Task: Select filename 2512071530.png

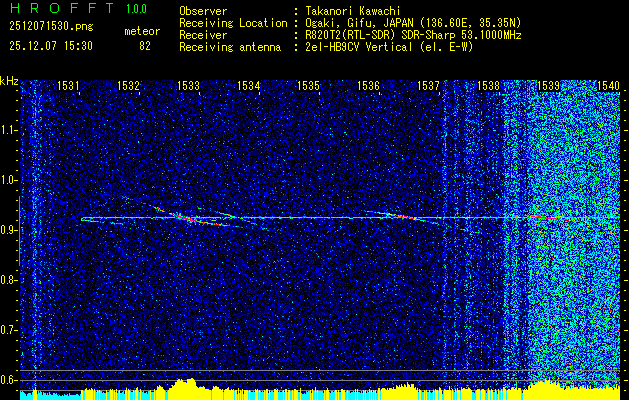Action: tap(51, 26)
